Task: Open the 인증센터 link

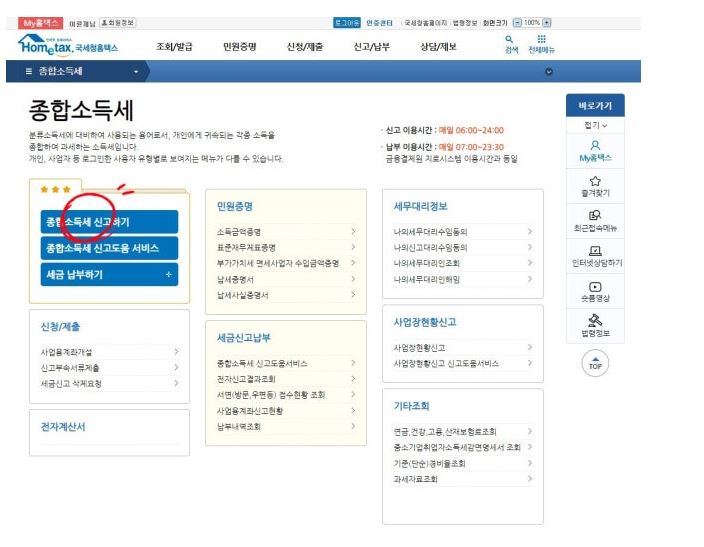Action: 379,22
